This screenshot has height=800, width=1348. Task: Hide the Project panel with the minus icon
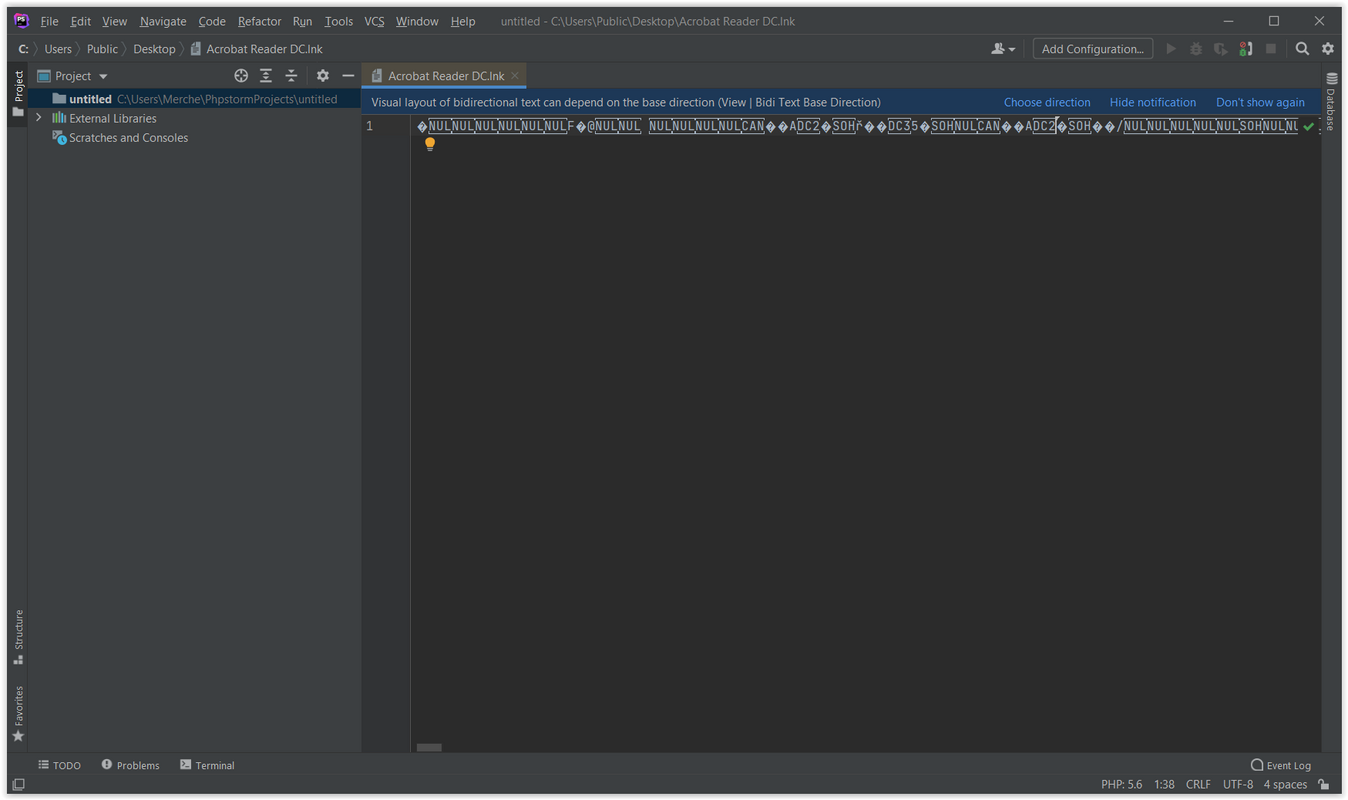pos(348,76)
